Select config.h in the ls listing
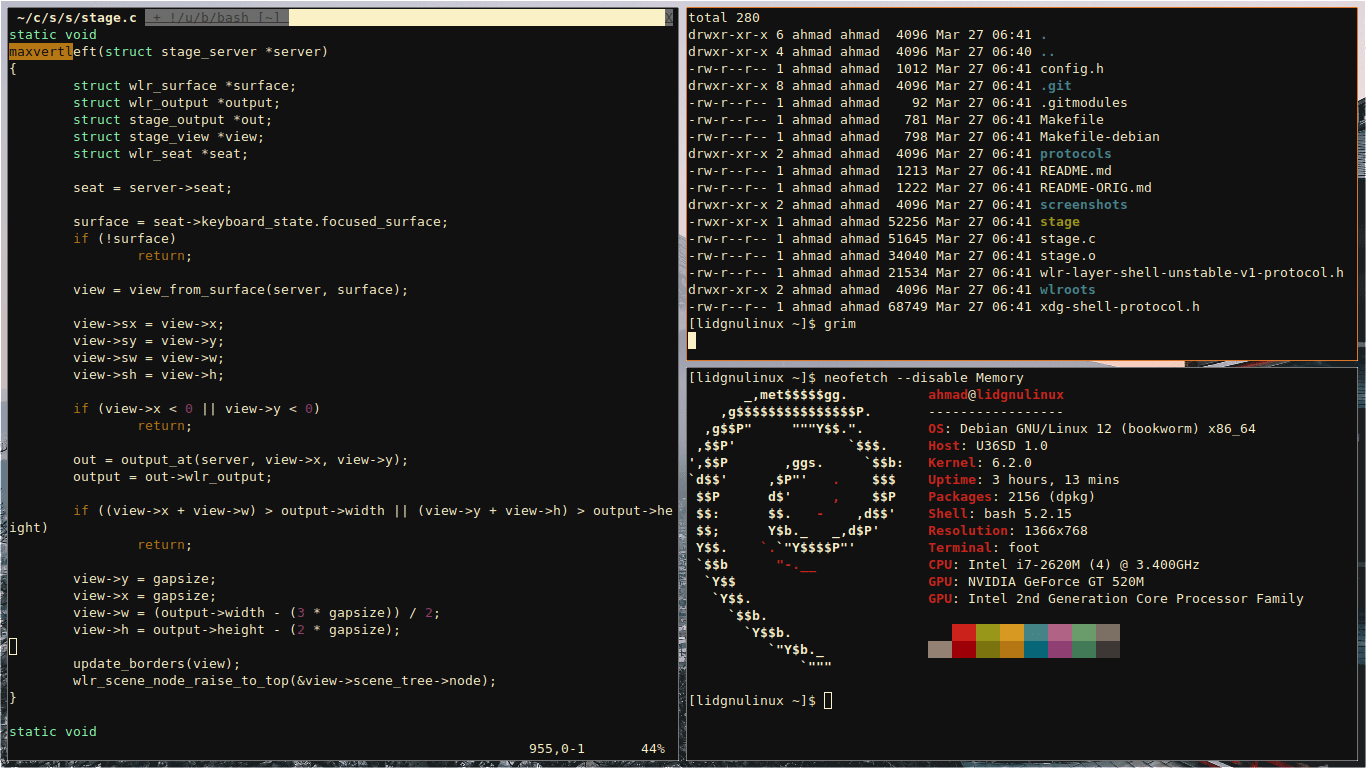Viewport: 1366px width, 768px height. click(x=1072, y=68)
